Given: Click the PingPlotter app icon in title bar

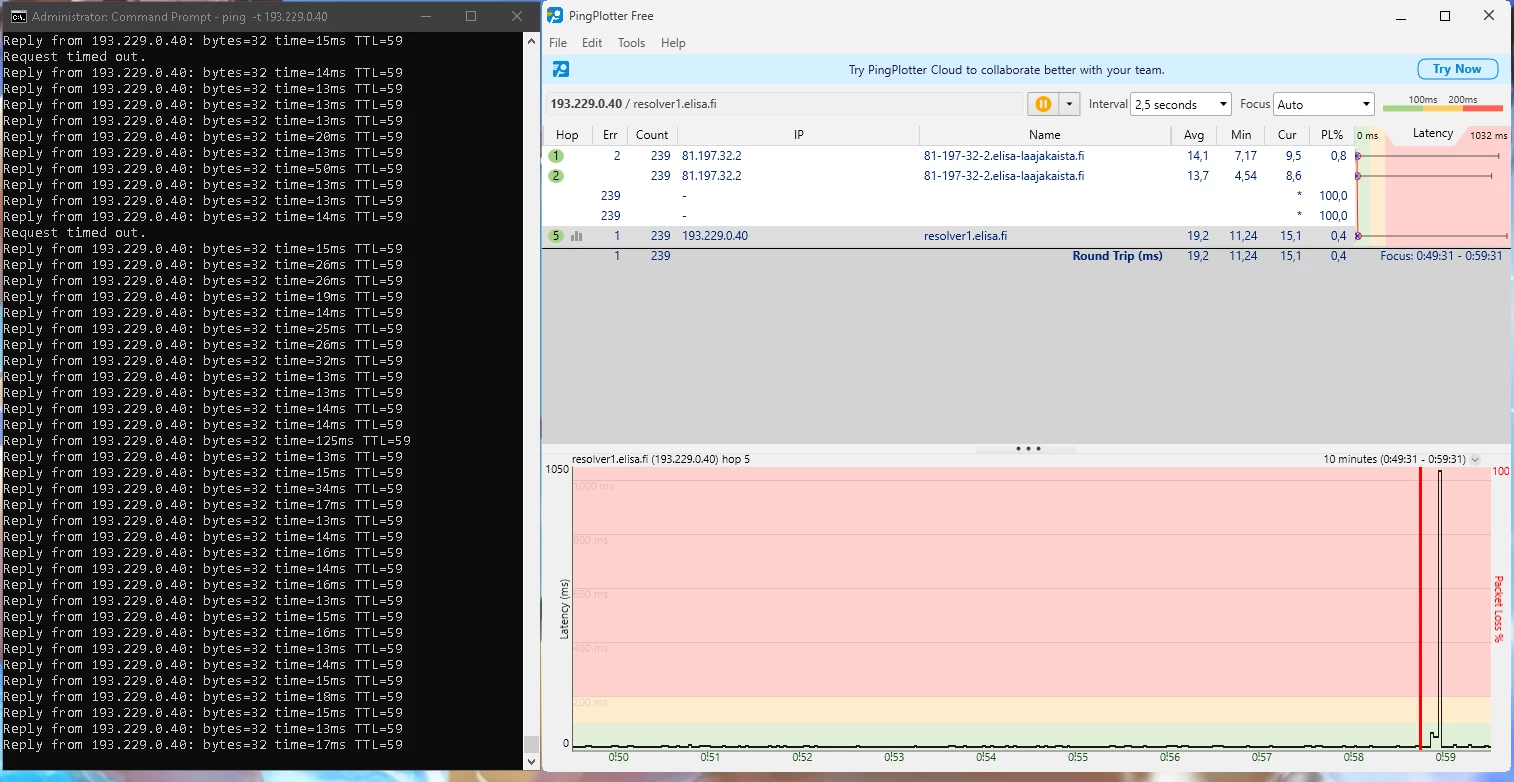Looking at the screenshot, I should 555,16.
